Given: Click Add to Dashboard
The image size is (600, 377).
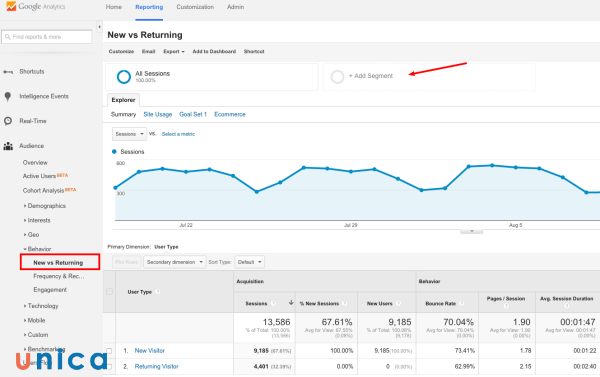Looking at the screenshot, I should (214, 51).
